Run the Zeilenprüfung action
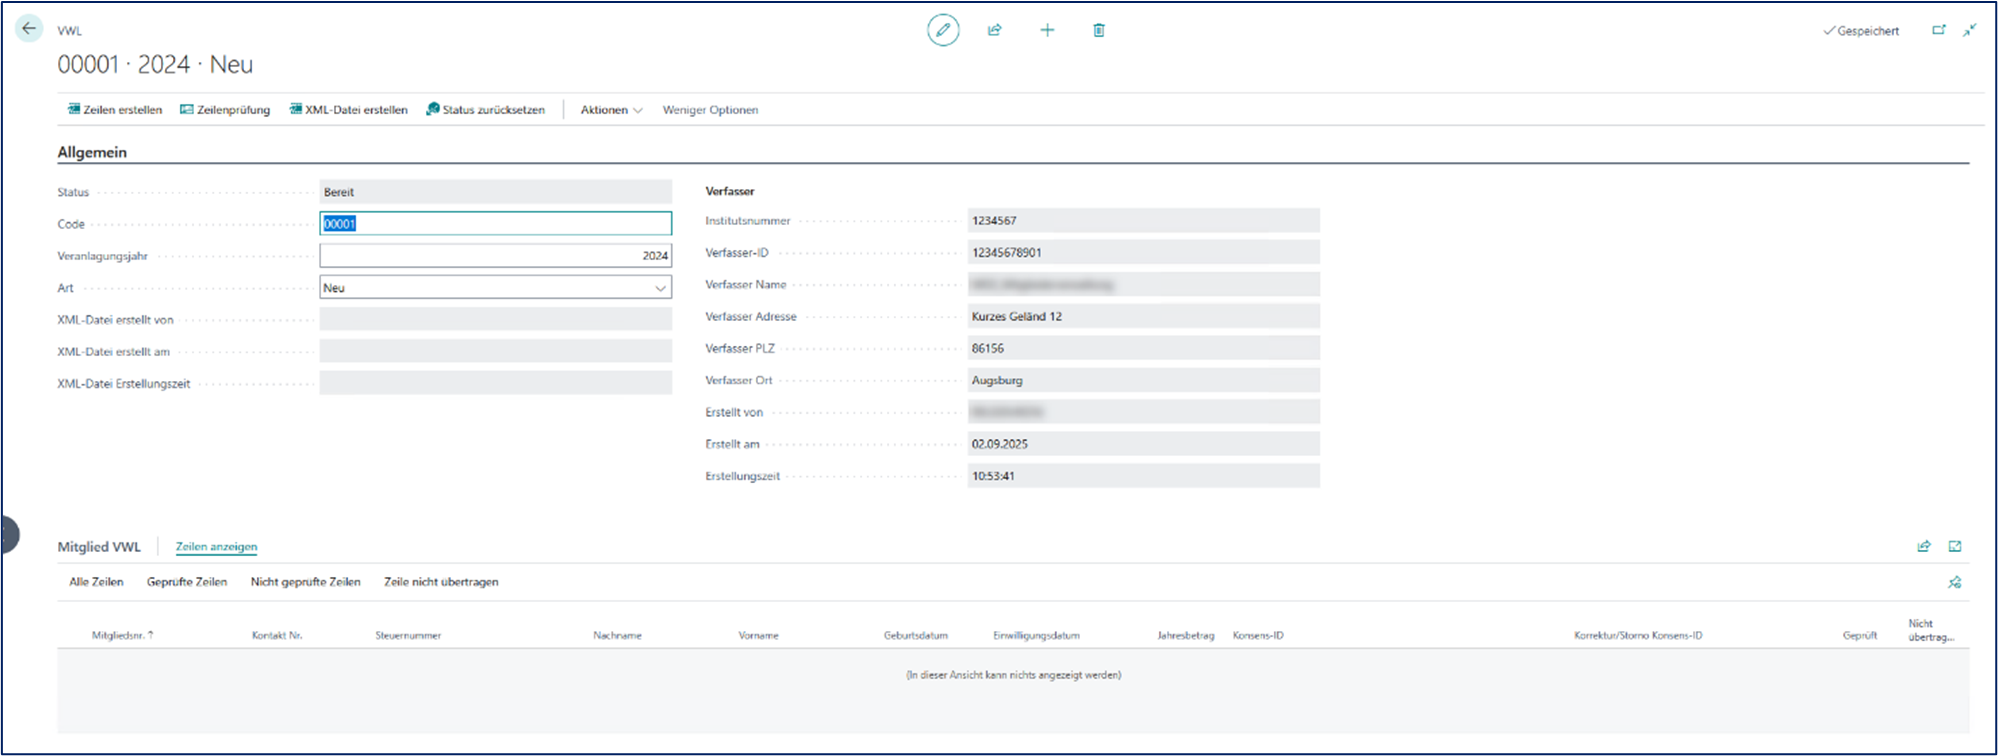 coord(225,110)
